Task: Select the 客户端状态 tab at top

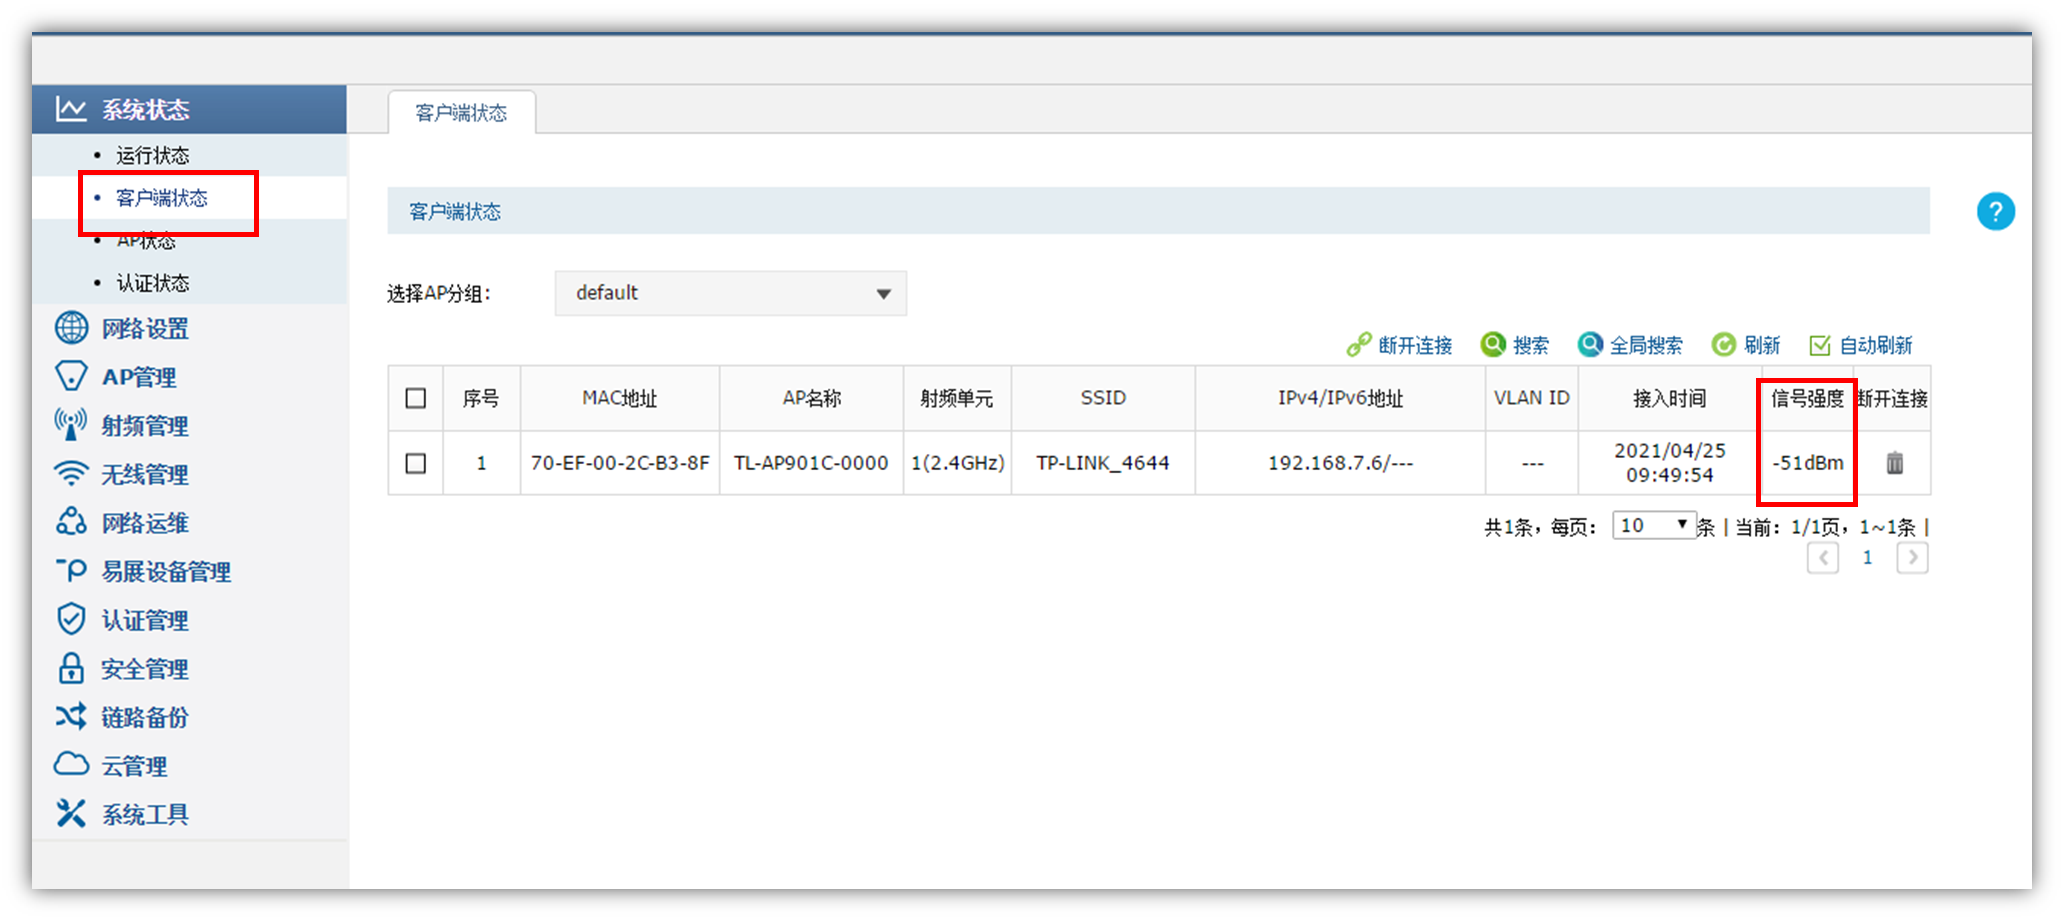Action: point(461,113)
